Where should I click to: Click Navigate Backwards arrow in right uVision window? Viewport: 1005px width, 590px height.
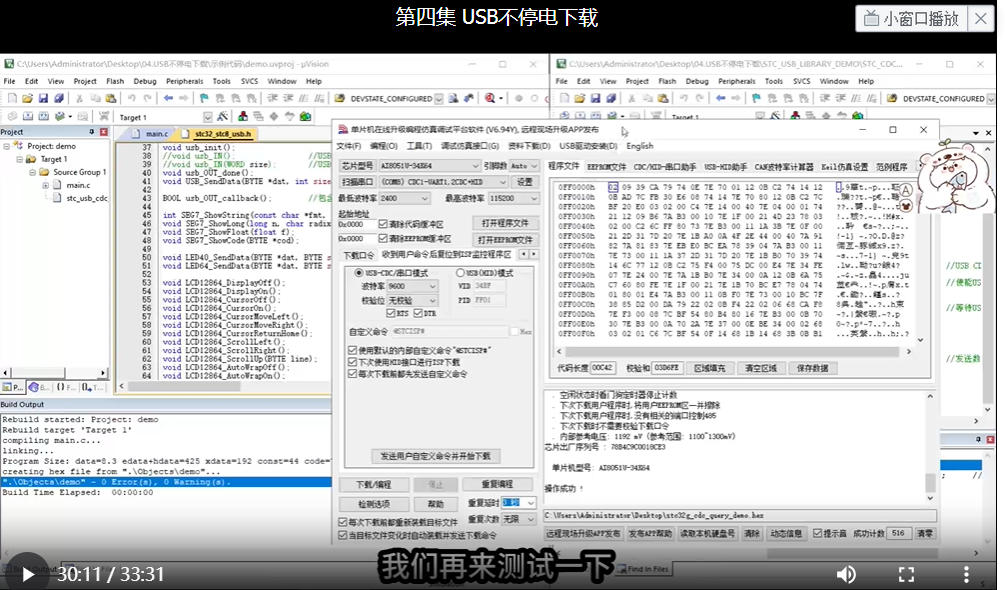pyautogui.click(x=720, y=98)
